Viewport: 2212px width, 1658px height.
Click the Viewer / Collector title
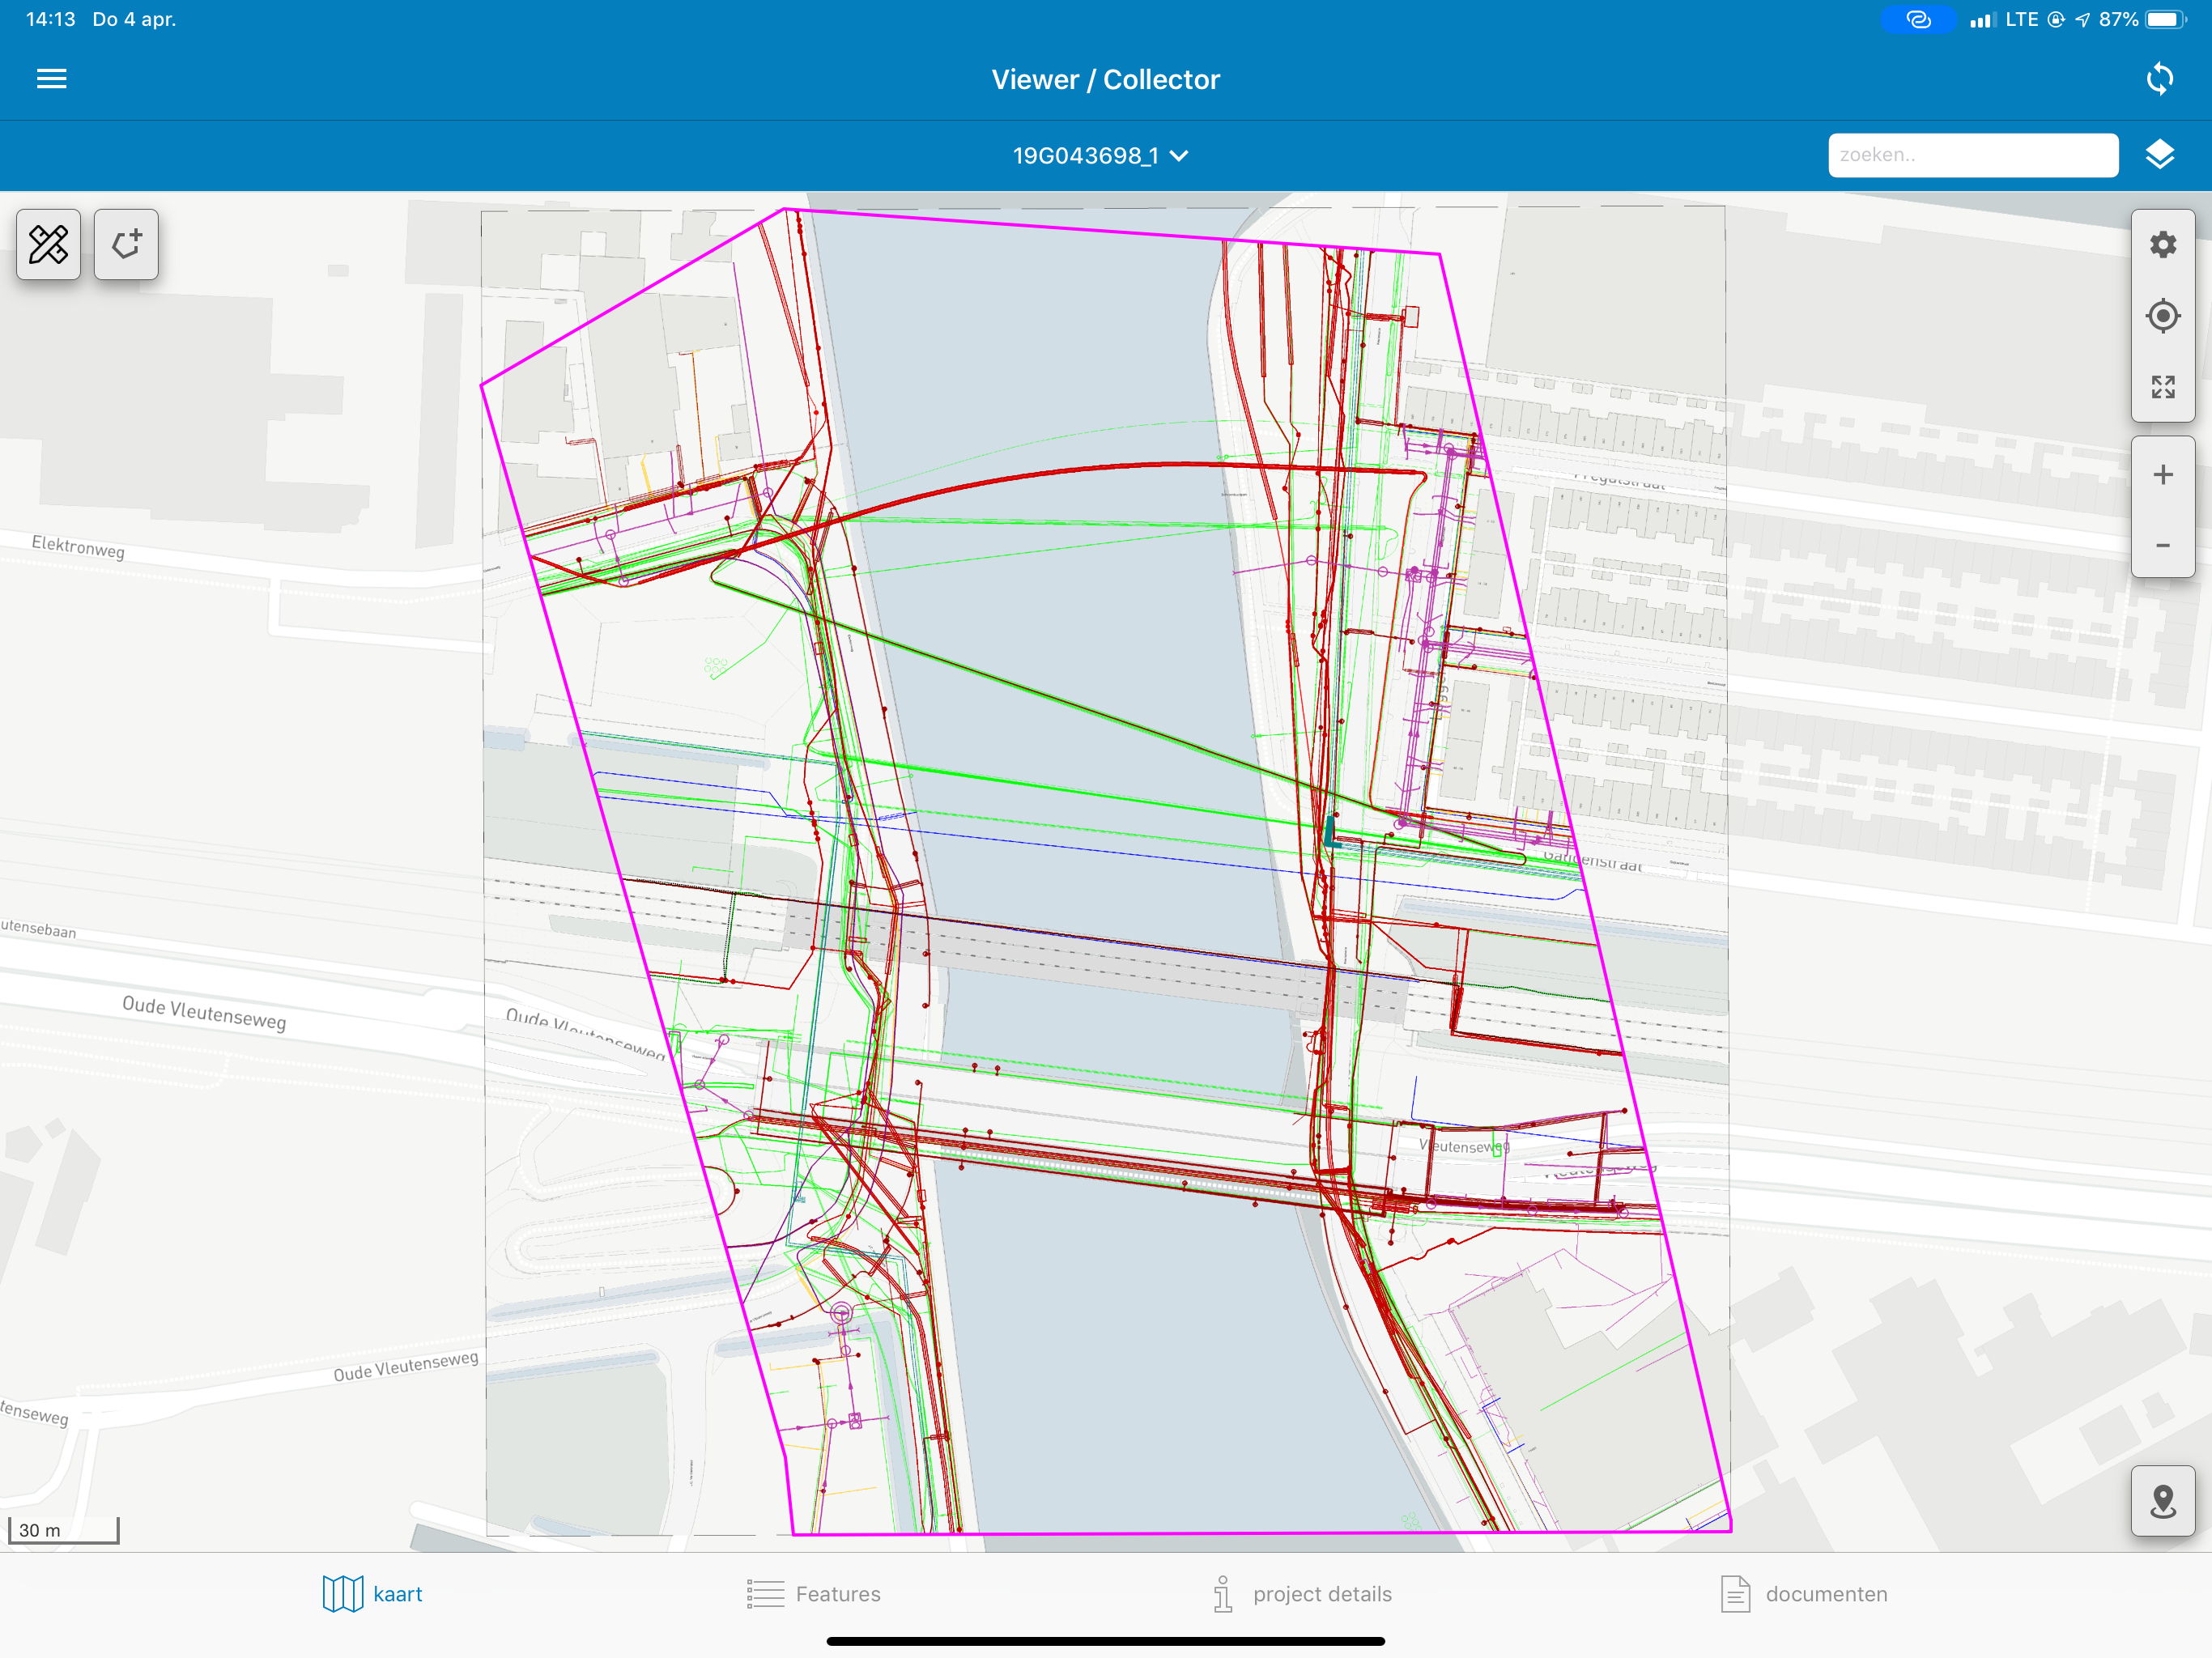point(1105,79)
